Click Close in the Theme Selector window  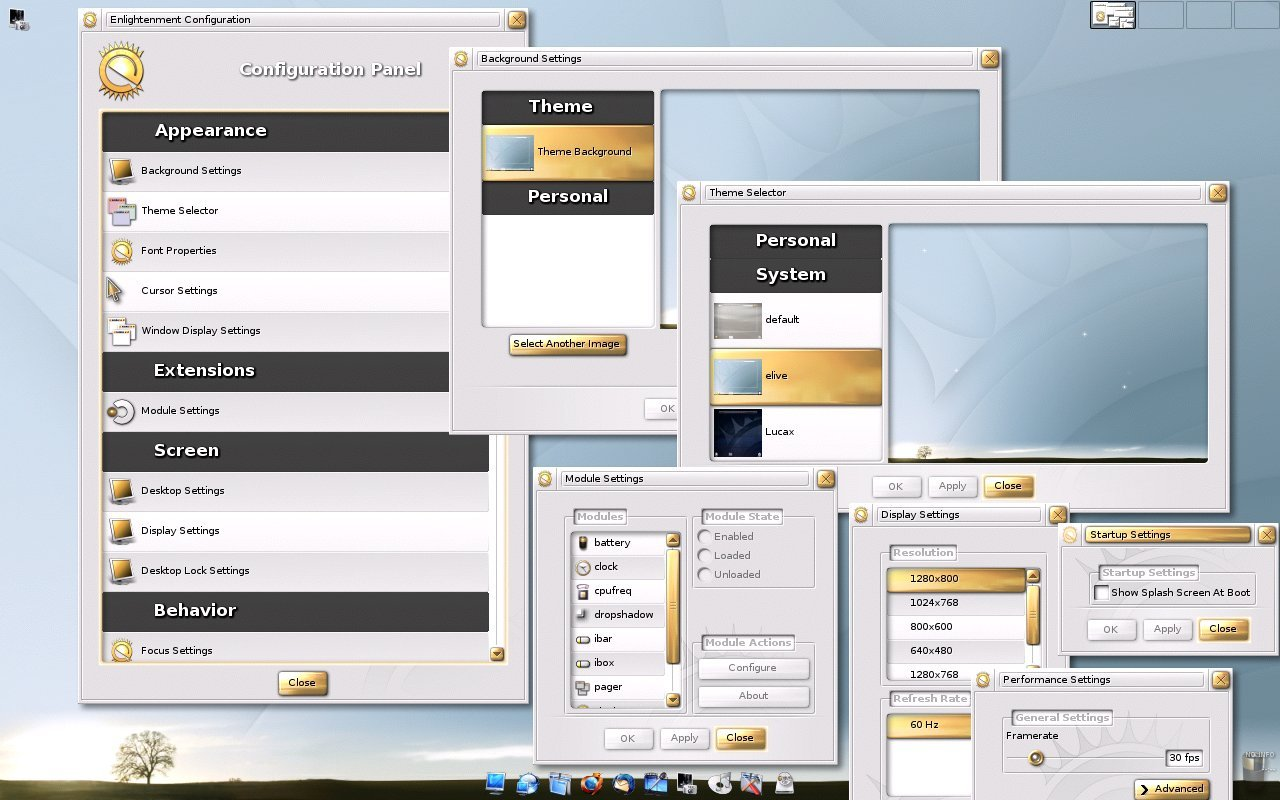coord(1008,486)
